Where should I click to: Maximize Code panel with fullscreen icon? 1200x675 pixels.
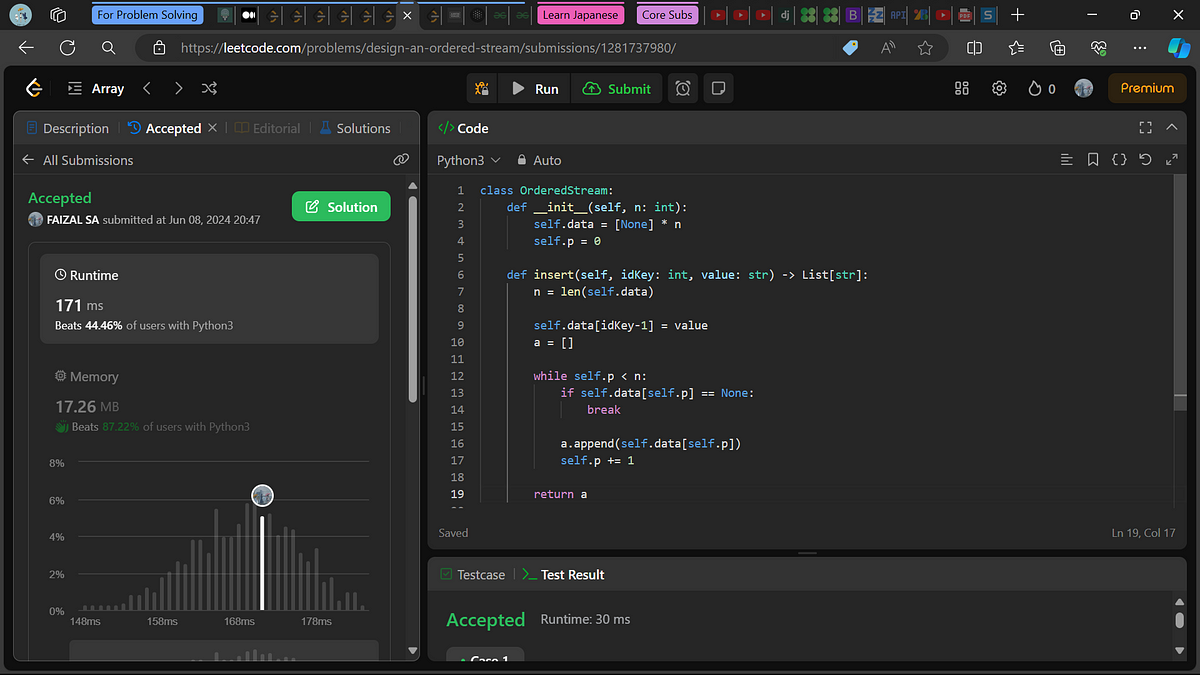tap(1146, 128)
